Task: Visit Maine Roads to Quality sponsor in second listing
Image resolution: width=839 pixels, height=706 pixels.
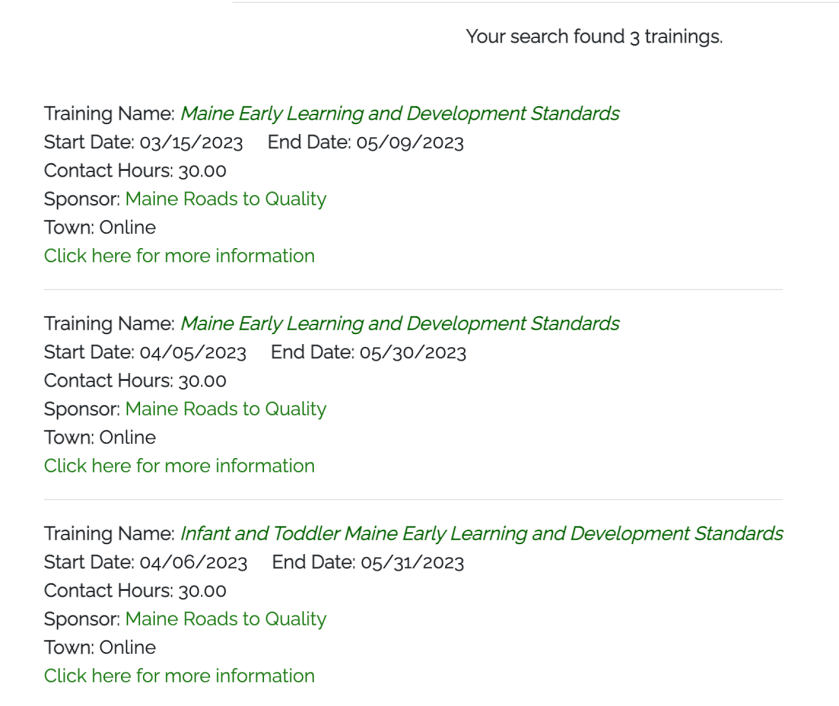Action: [x=225, y=409]
